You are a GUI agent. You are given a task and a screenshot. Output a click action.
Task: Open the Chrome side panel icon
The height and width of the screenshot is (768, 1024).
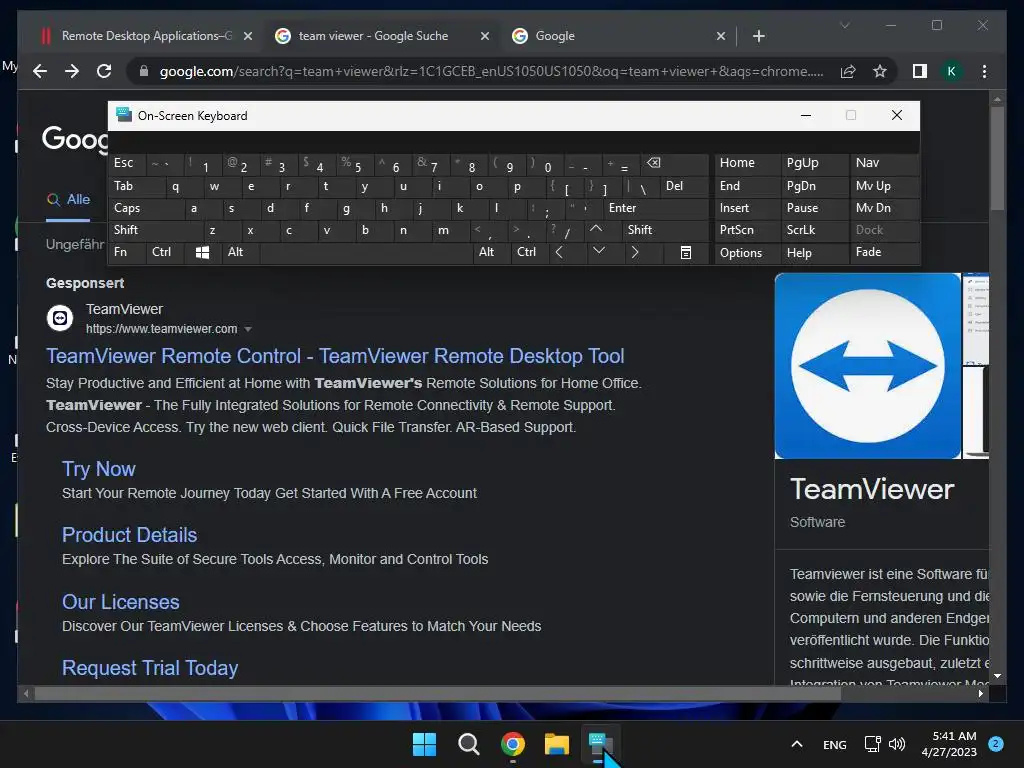click(x=920, y=71)
